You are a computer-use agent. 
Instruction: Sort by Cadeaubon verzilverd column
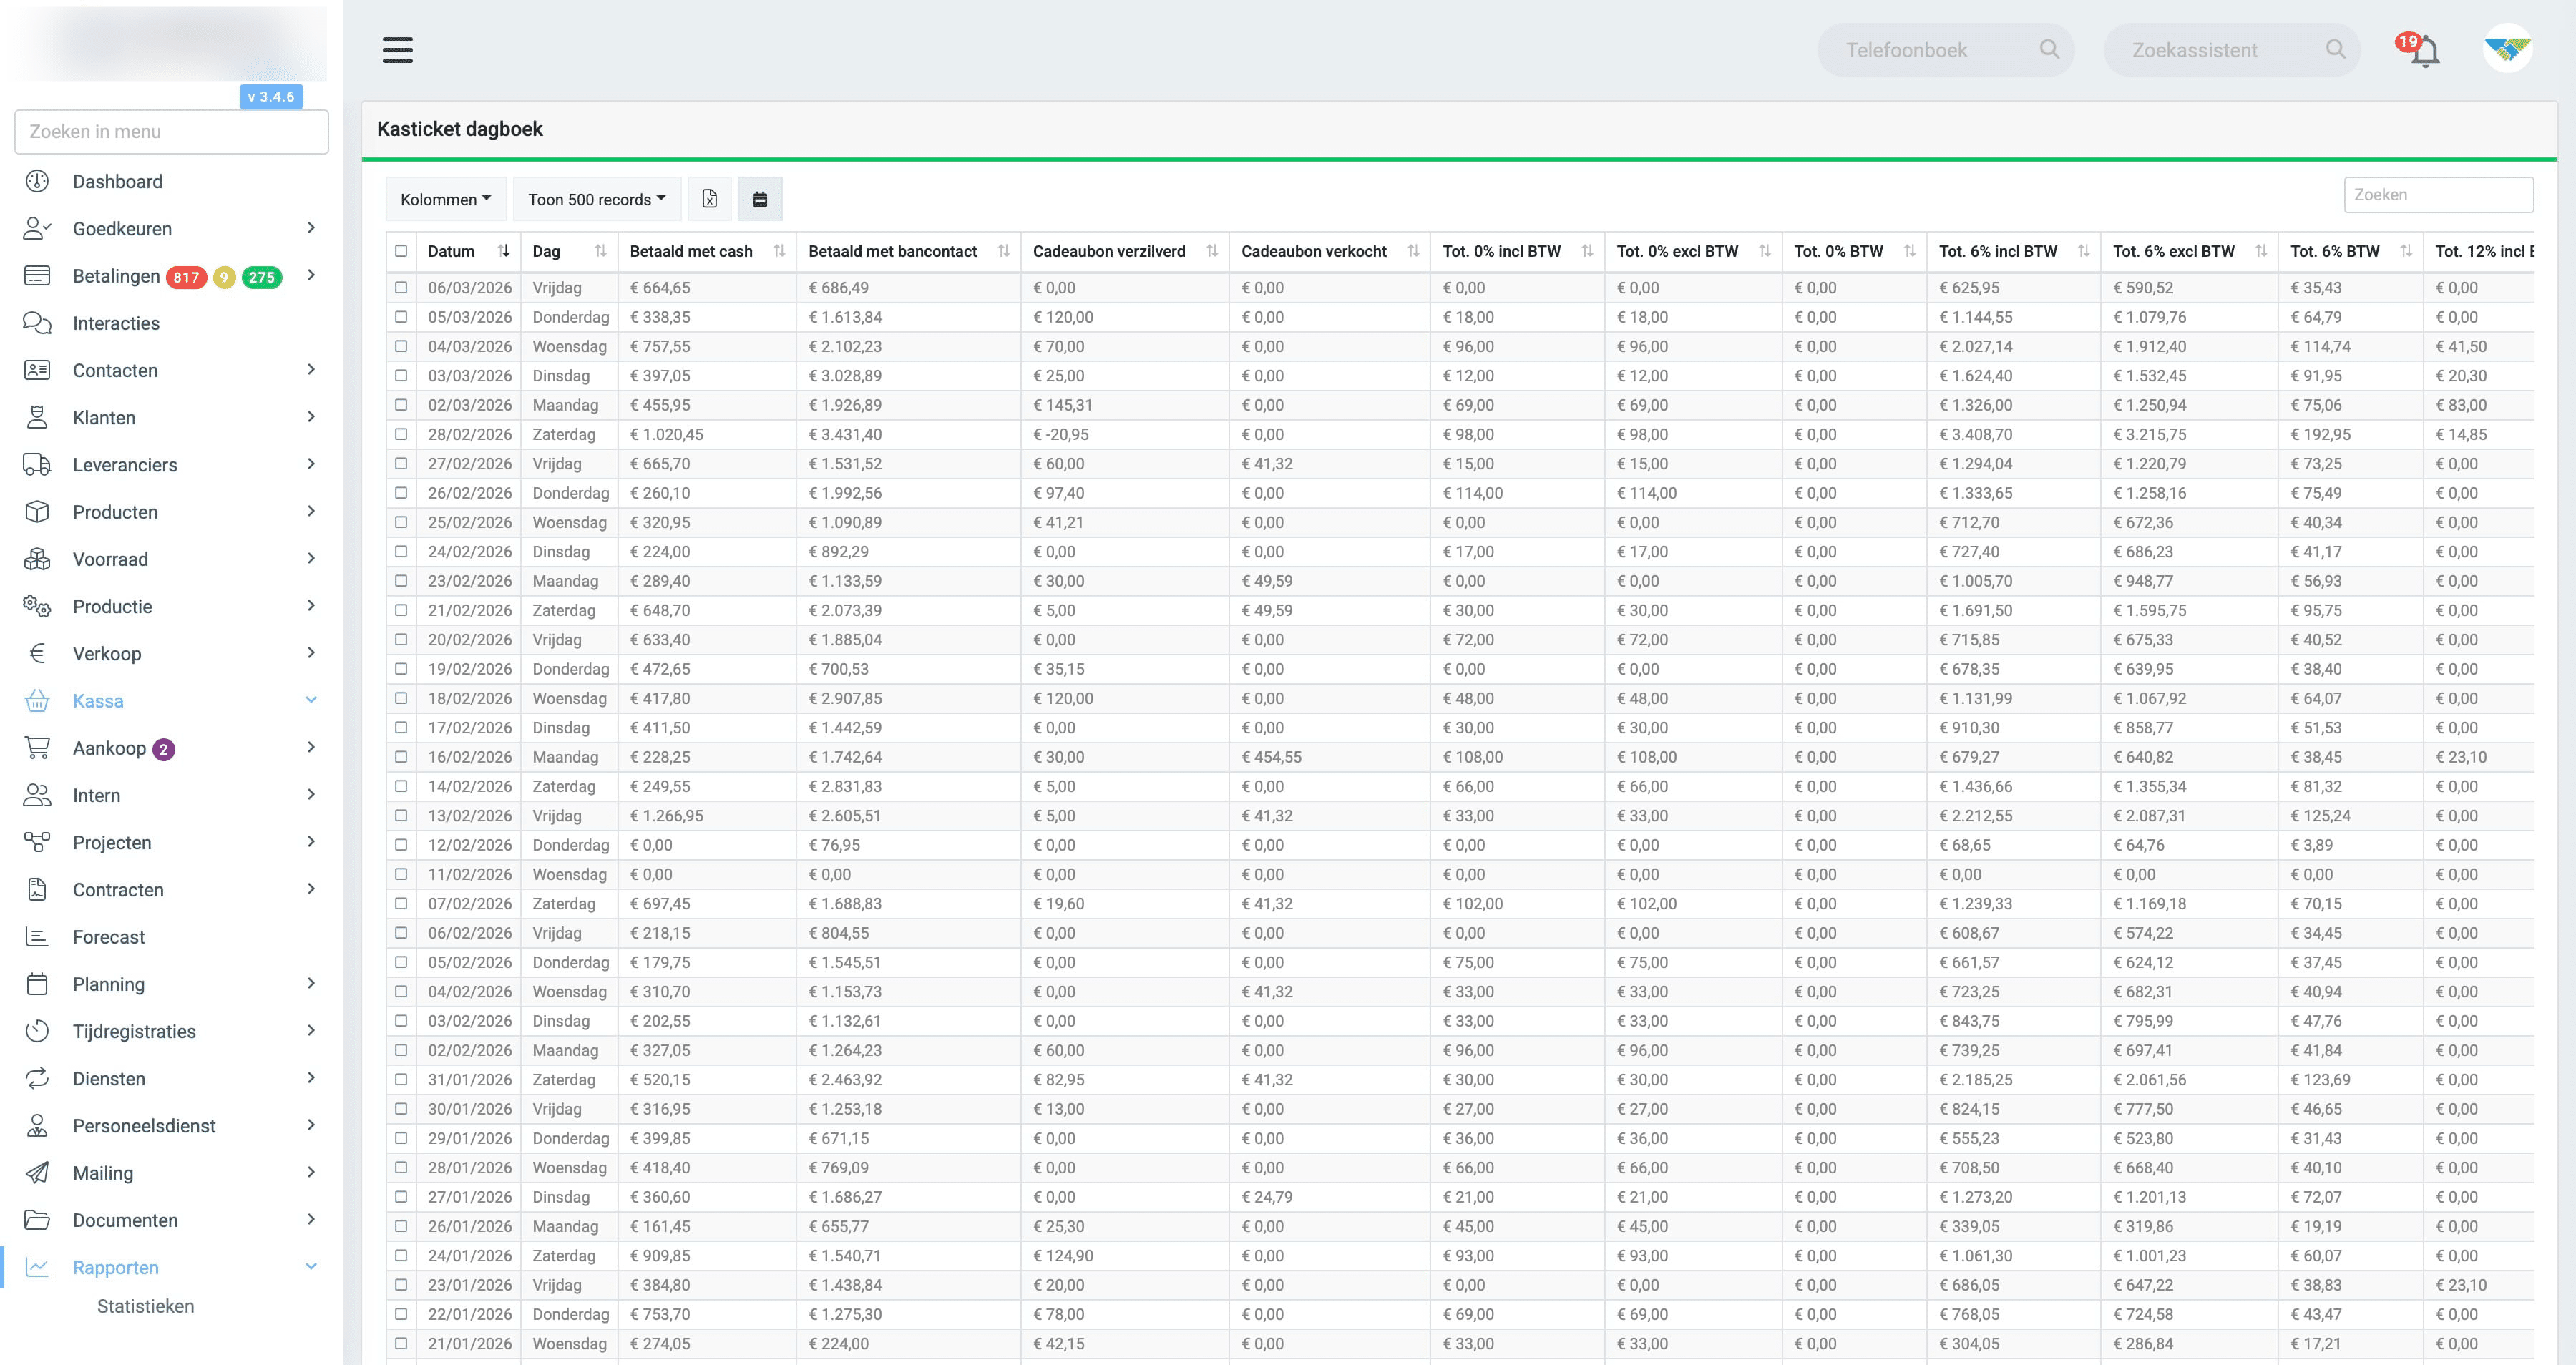pyautogui.click(x=1125, y=251)
